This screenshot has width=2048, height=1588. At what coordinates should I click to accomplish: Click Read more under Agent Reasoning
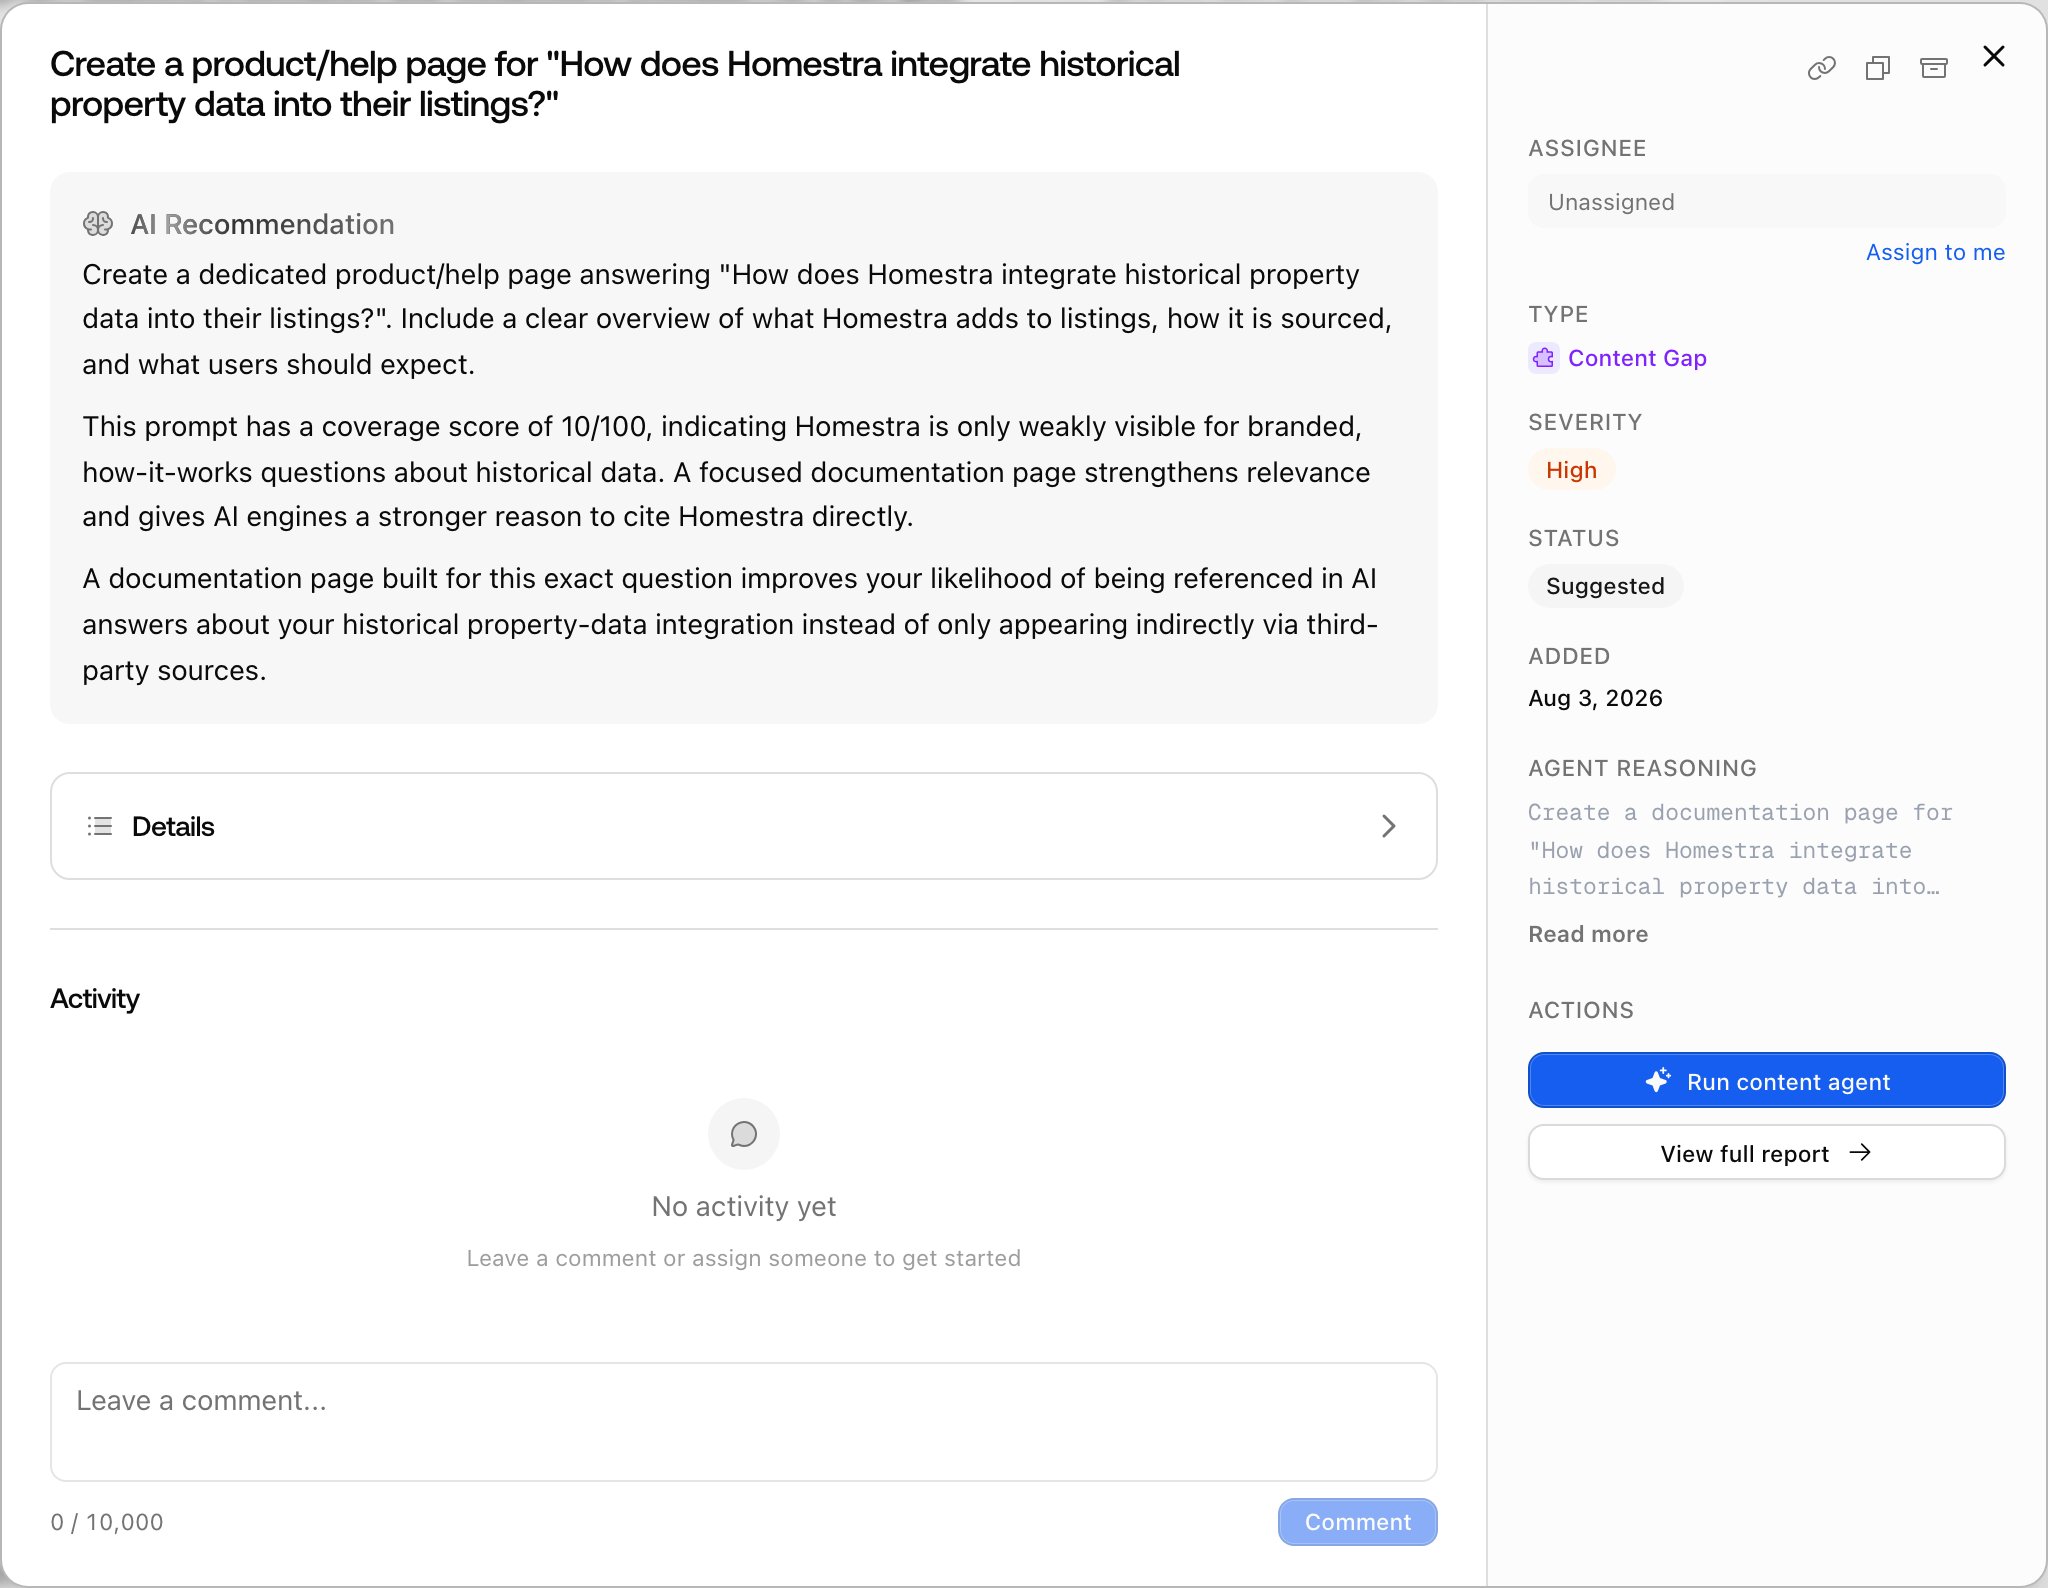coord(1588,934)
